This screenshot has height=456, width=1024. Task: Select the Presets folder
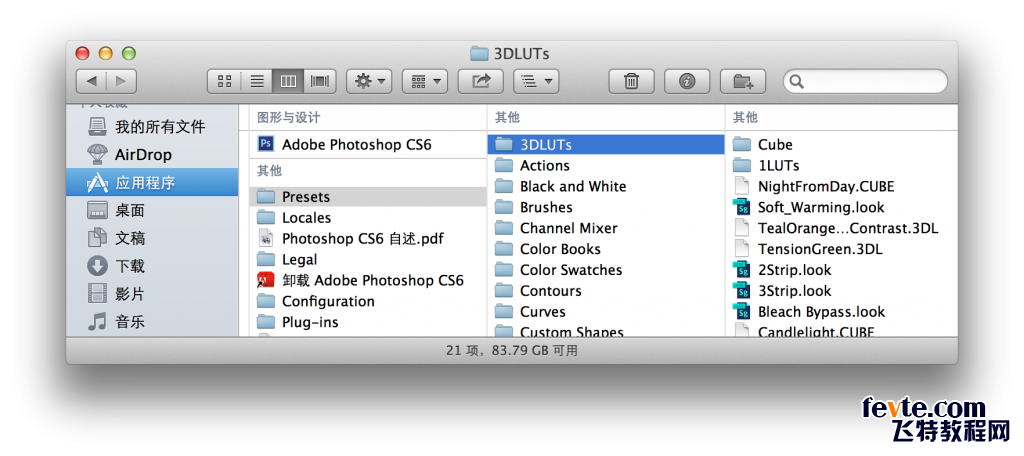pos(368,197)
